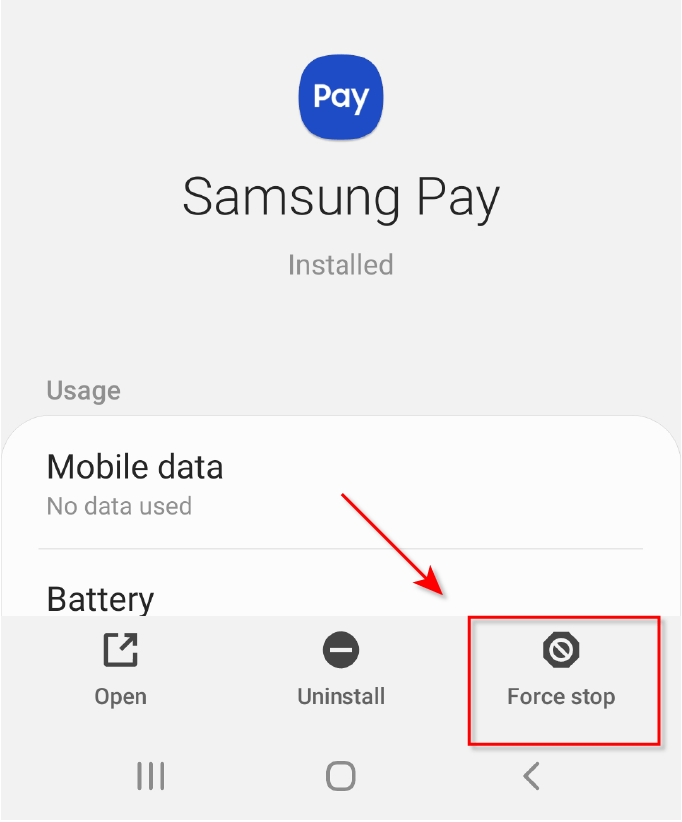
Task: Tap the Pay text inside app logo
Action: tap(341, 98)
